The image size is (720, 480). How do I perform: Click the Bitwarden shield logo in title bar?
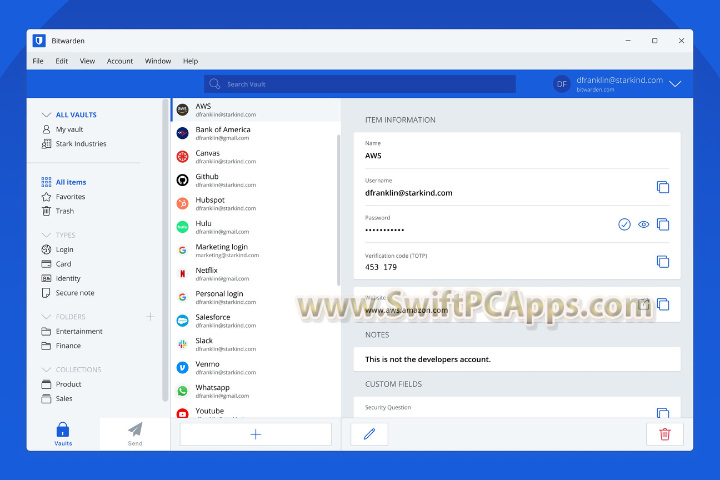tap(39, 41)
